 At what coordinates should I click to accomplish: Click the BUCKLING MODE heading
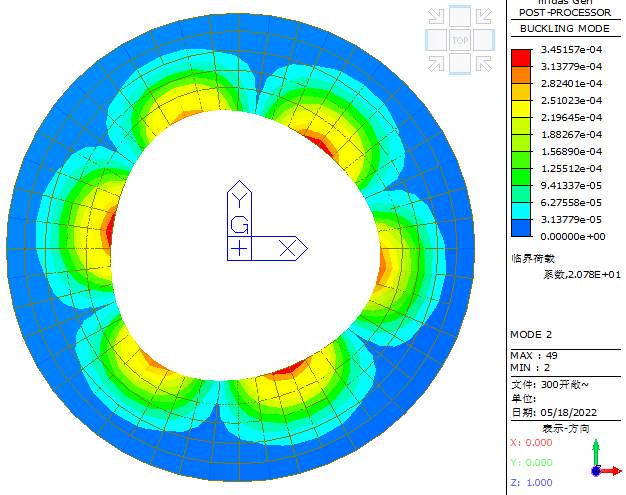(565, 29)
